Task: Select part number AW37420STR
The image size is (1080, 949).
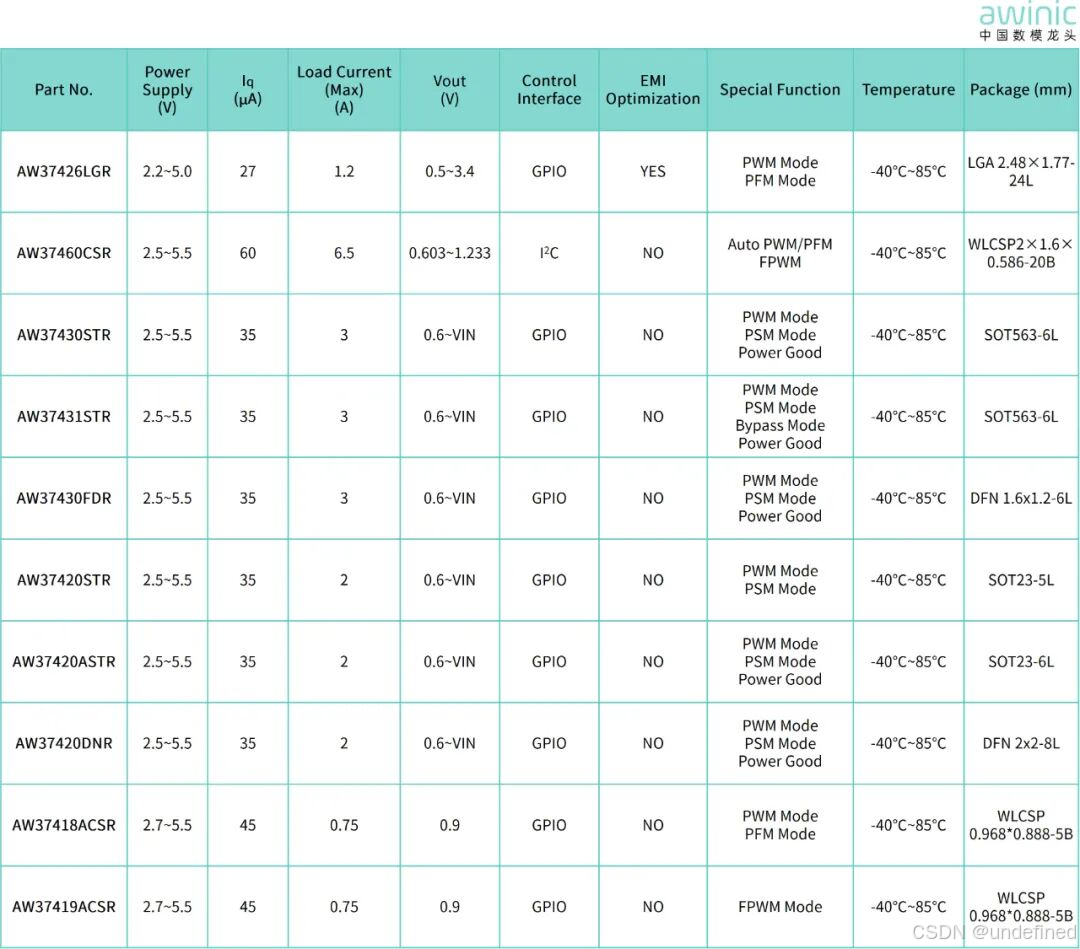Action: coord(63,580)
